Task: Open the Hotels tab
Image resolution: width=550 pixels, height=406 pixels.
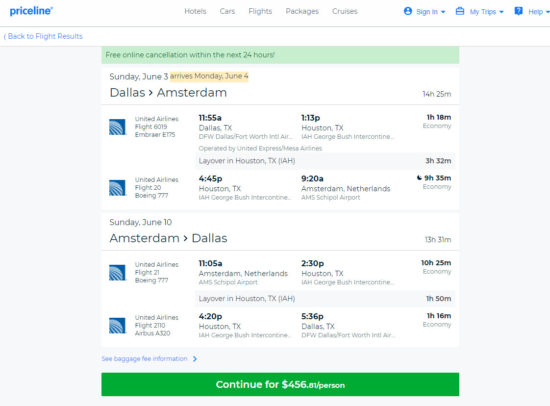Action: (x=195, y=11)
